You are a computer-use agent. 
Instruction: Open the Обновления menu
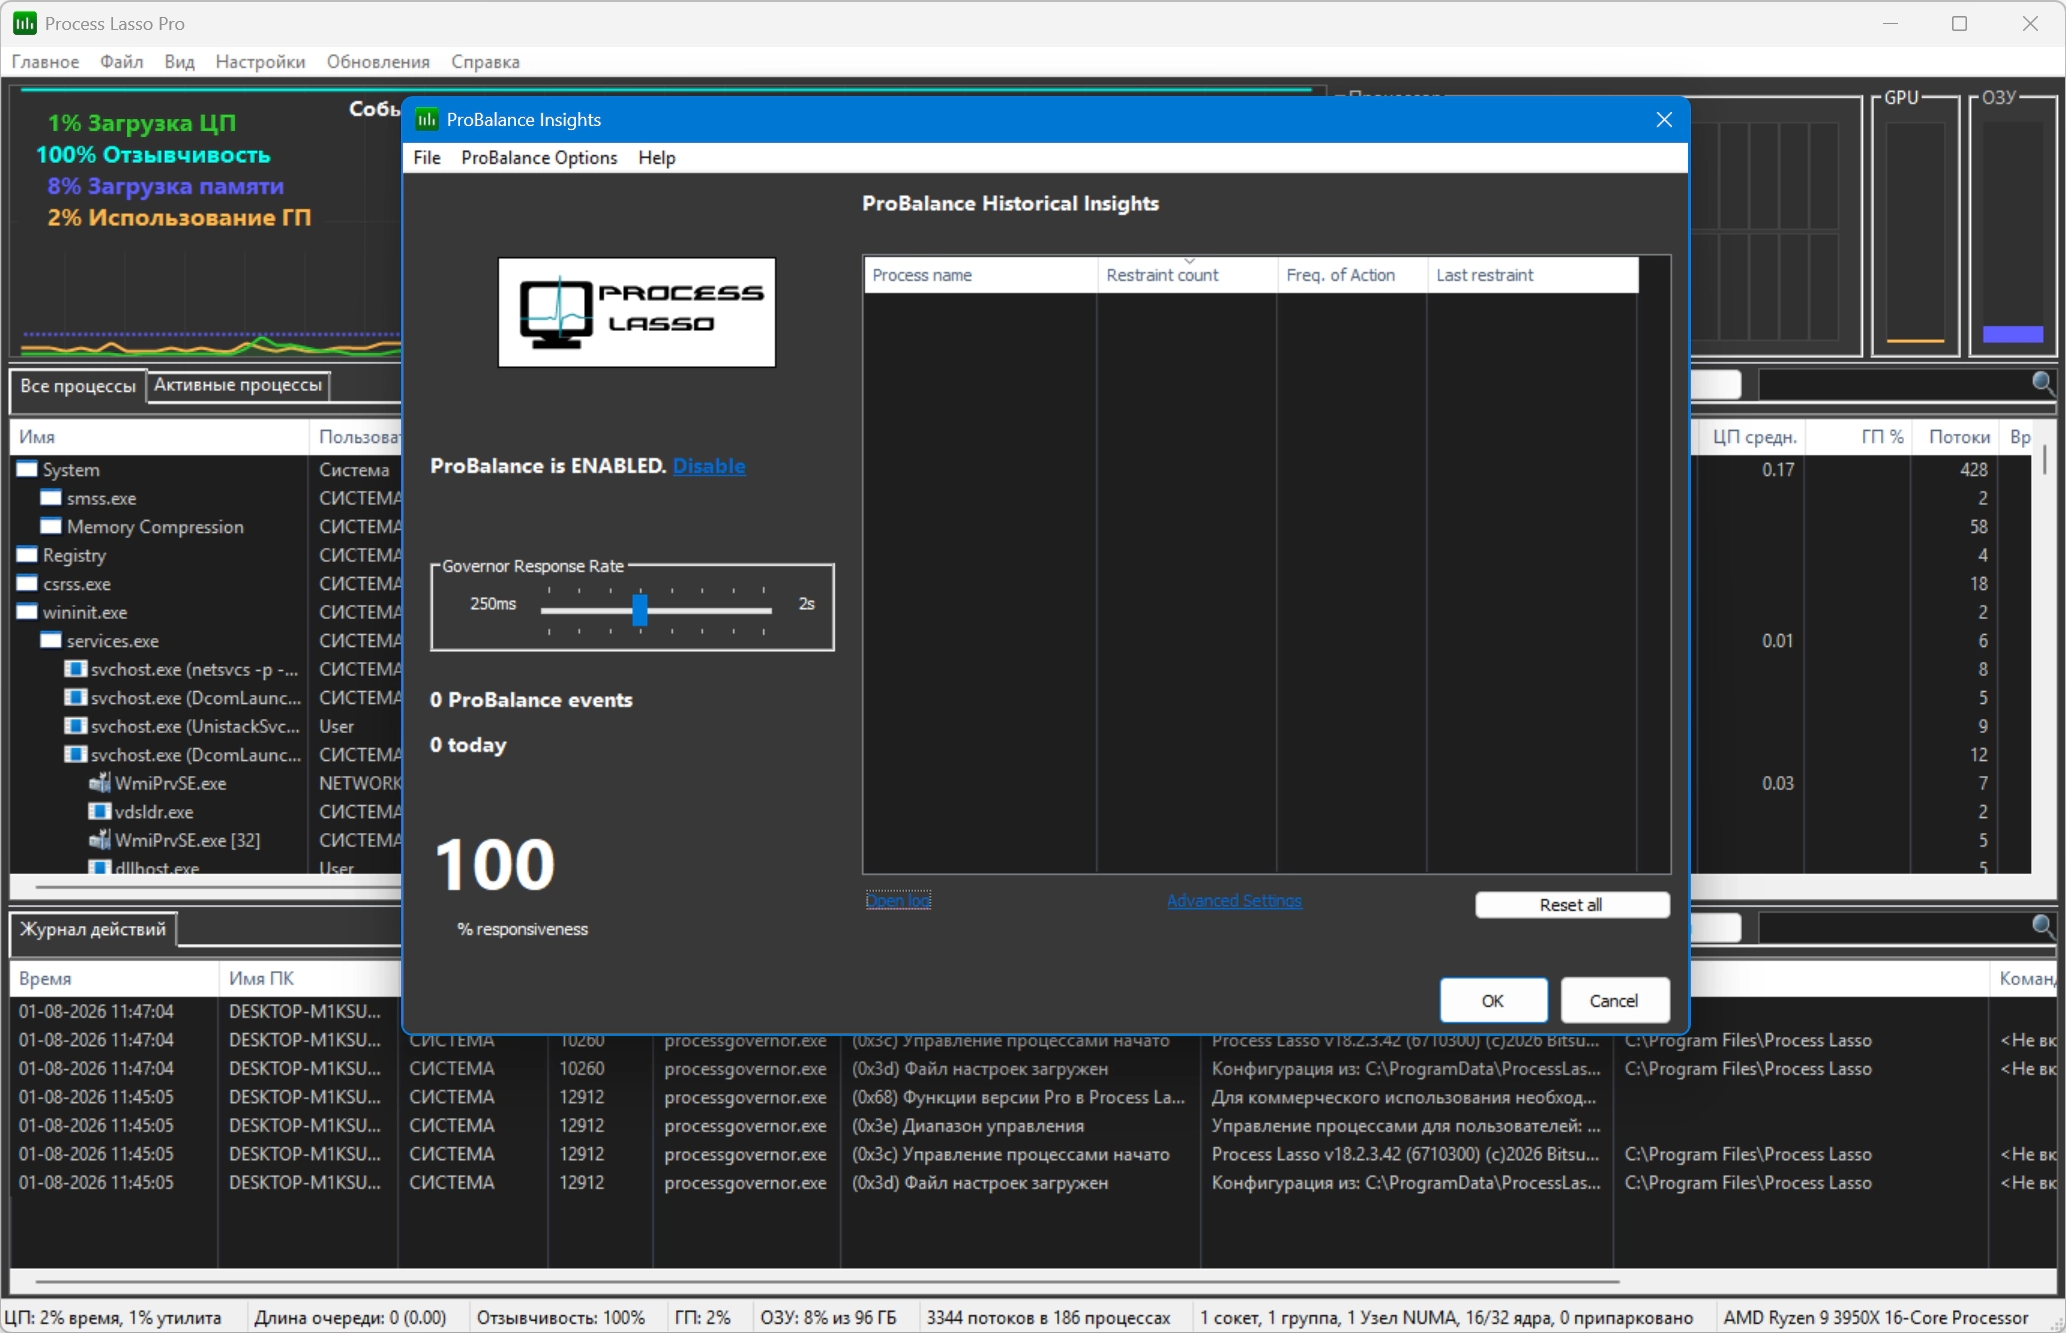coord(378,62)
